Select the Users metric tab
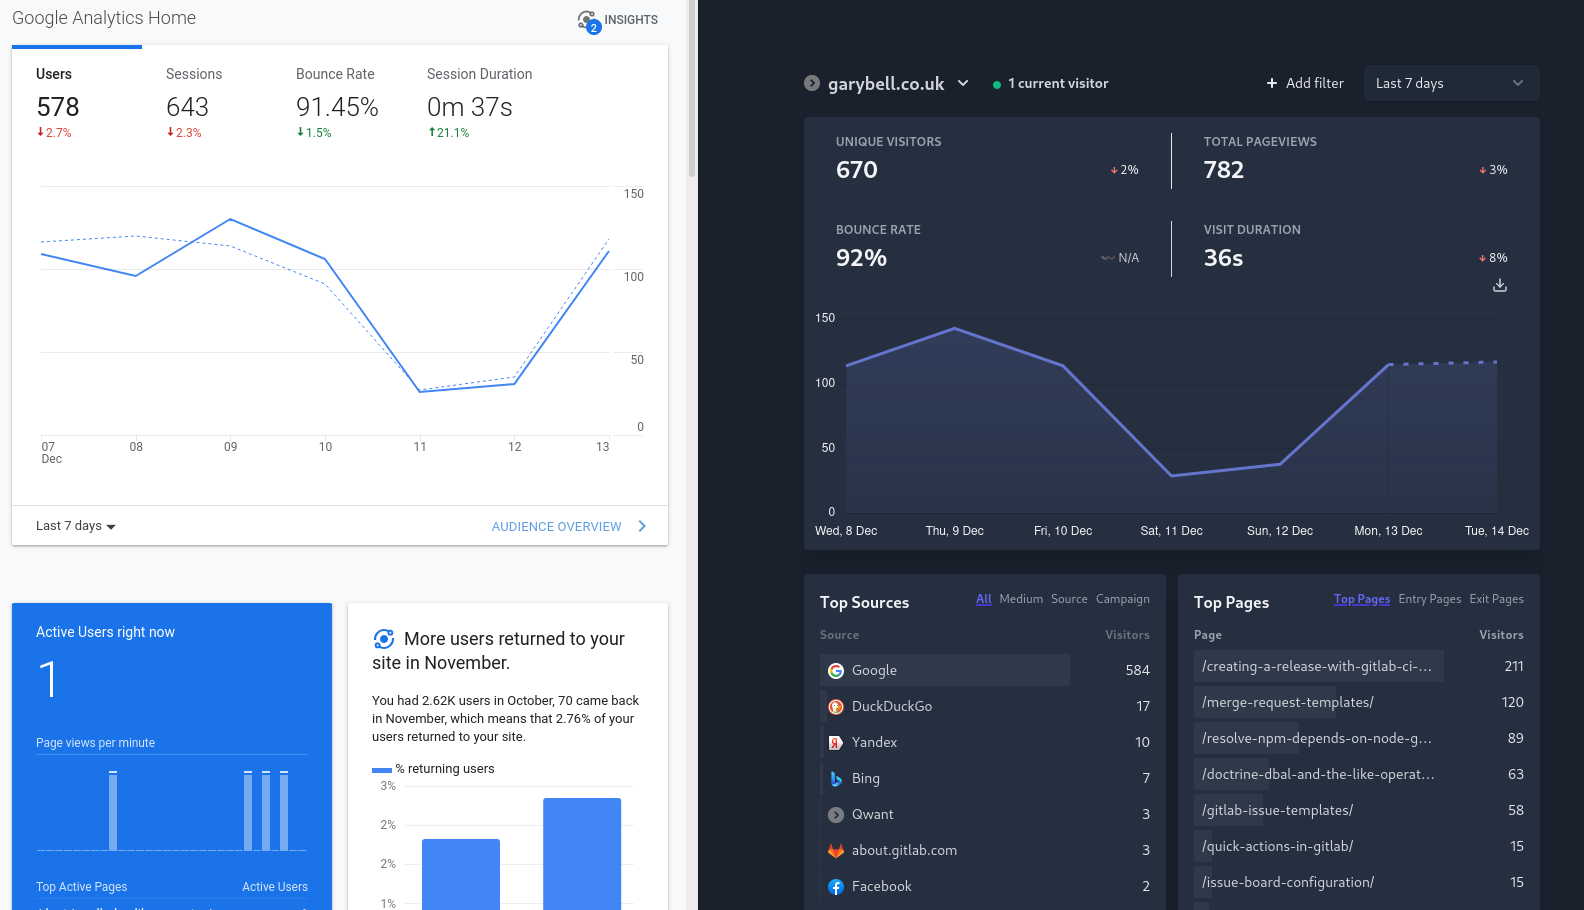 pos(76,103)
